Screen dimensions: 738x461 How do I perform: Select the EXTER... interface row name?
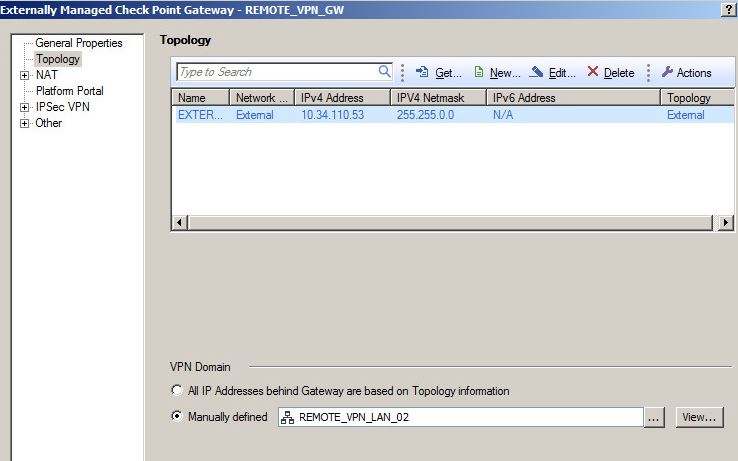click(200, 115)
